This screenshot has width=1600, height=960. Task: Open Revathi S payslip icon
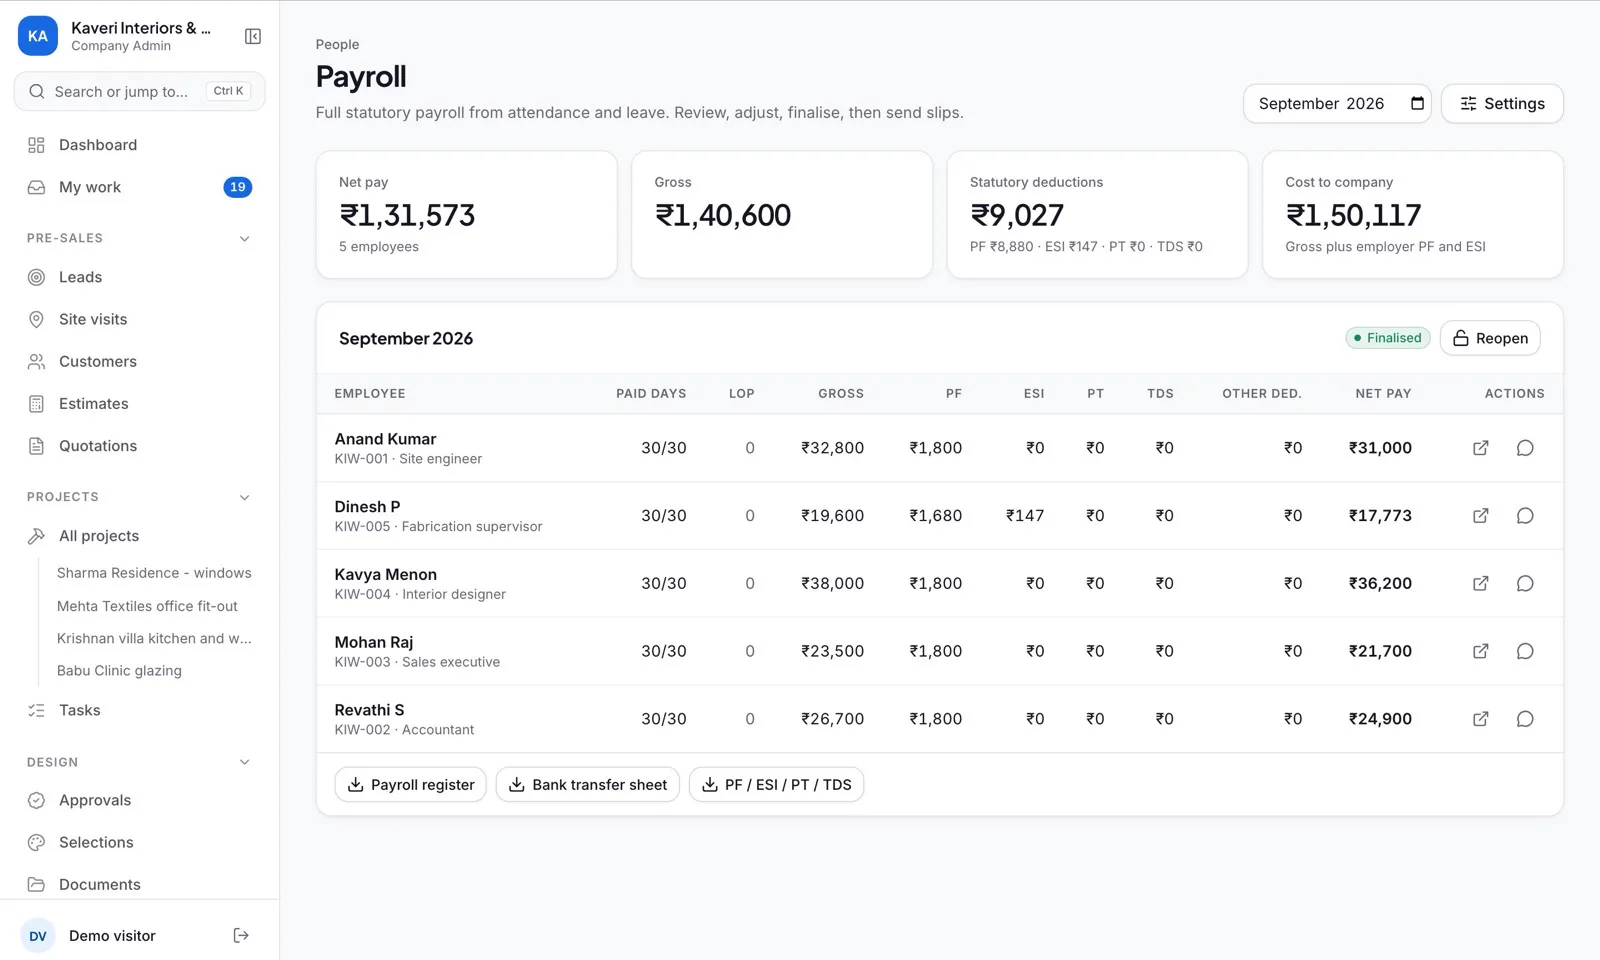click(x=1481, y=719)
